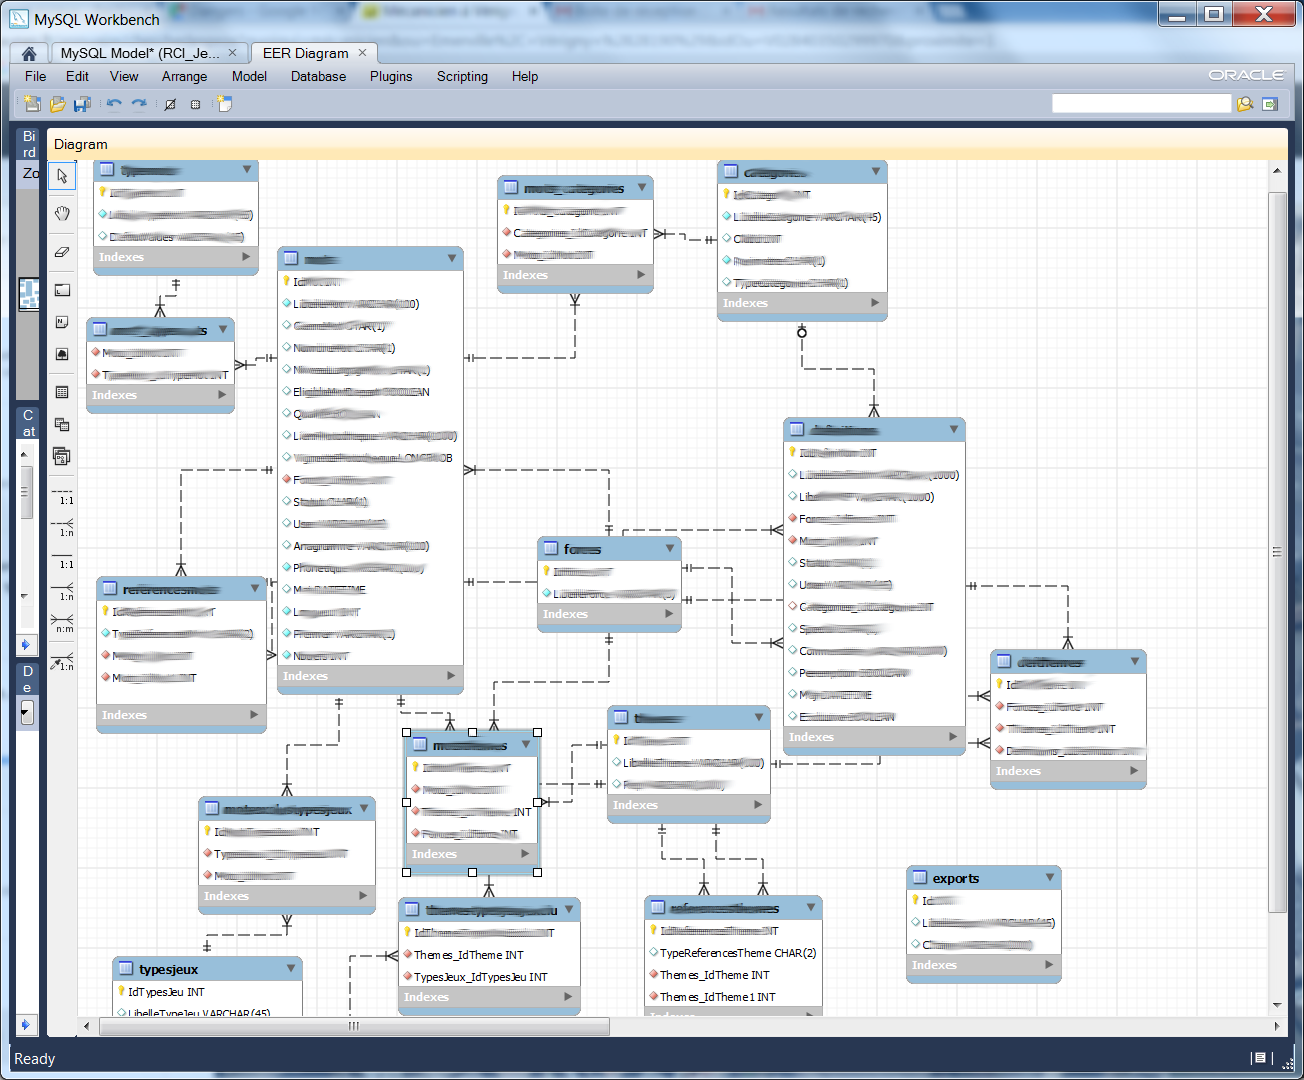Open the Edit menu
Image resolution: width=1304 pixels, height=1080 pixels.
point(77,76)
